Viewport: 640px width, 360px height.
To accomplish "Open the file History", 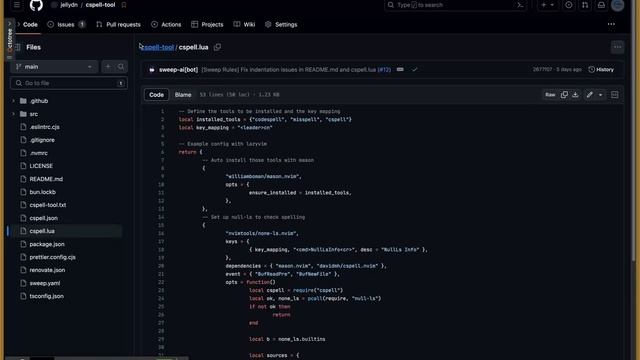I will pyautogui.click(x=601, y=70).
